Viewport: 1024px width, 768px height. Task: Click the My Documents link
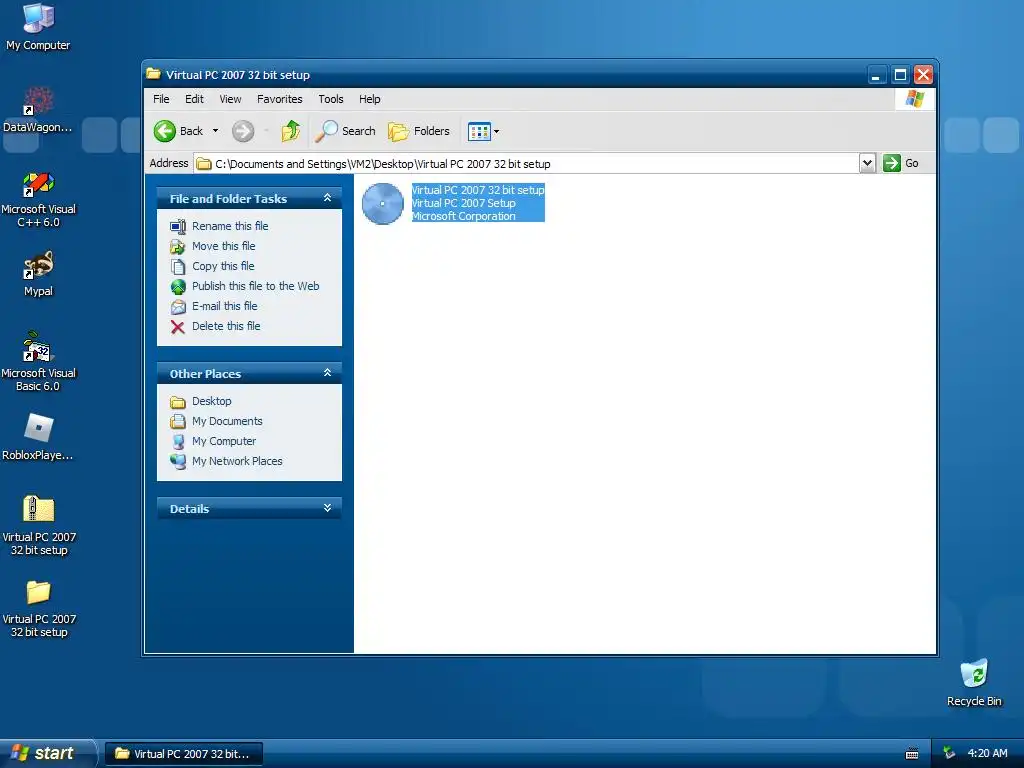coord(227,421)
